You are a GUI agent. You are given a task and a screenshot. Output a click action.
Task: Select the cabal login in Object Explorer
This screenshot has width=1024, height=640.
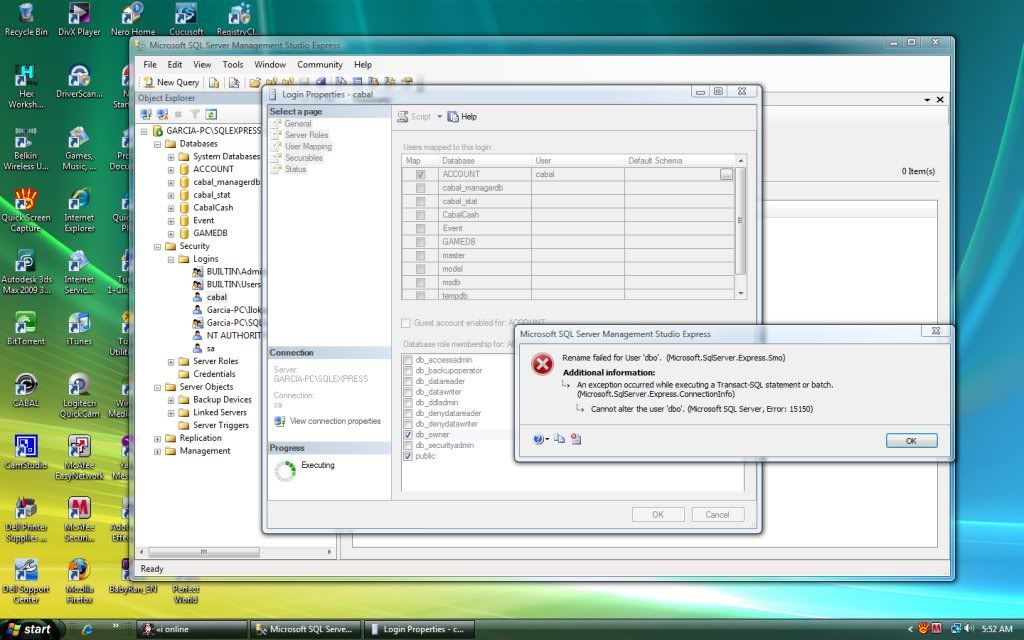click(216, 297)
